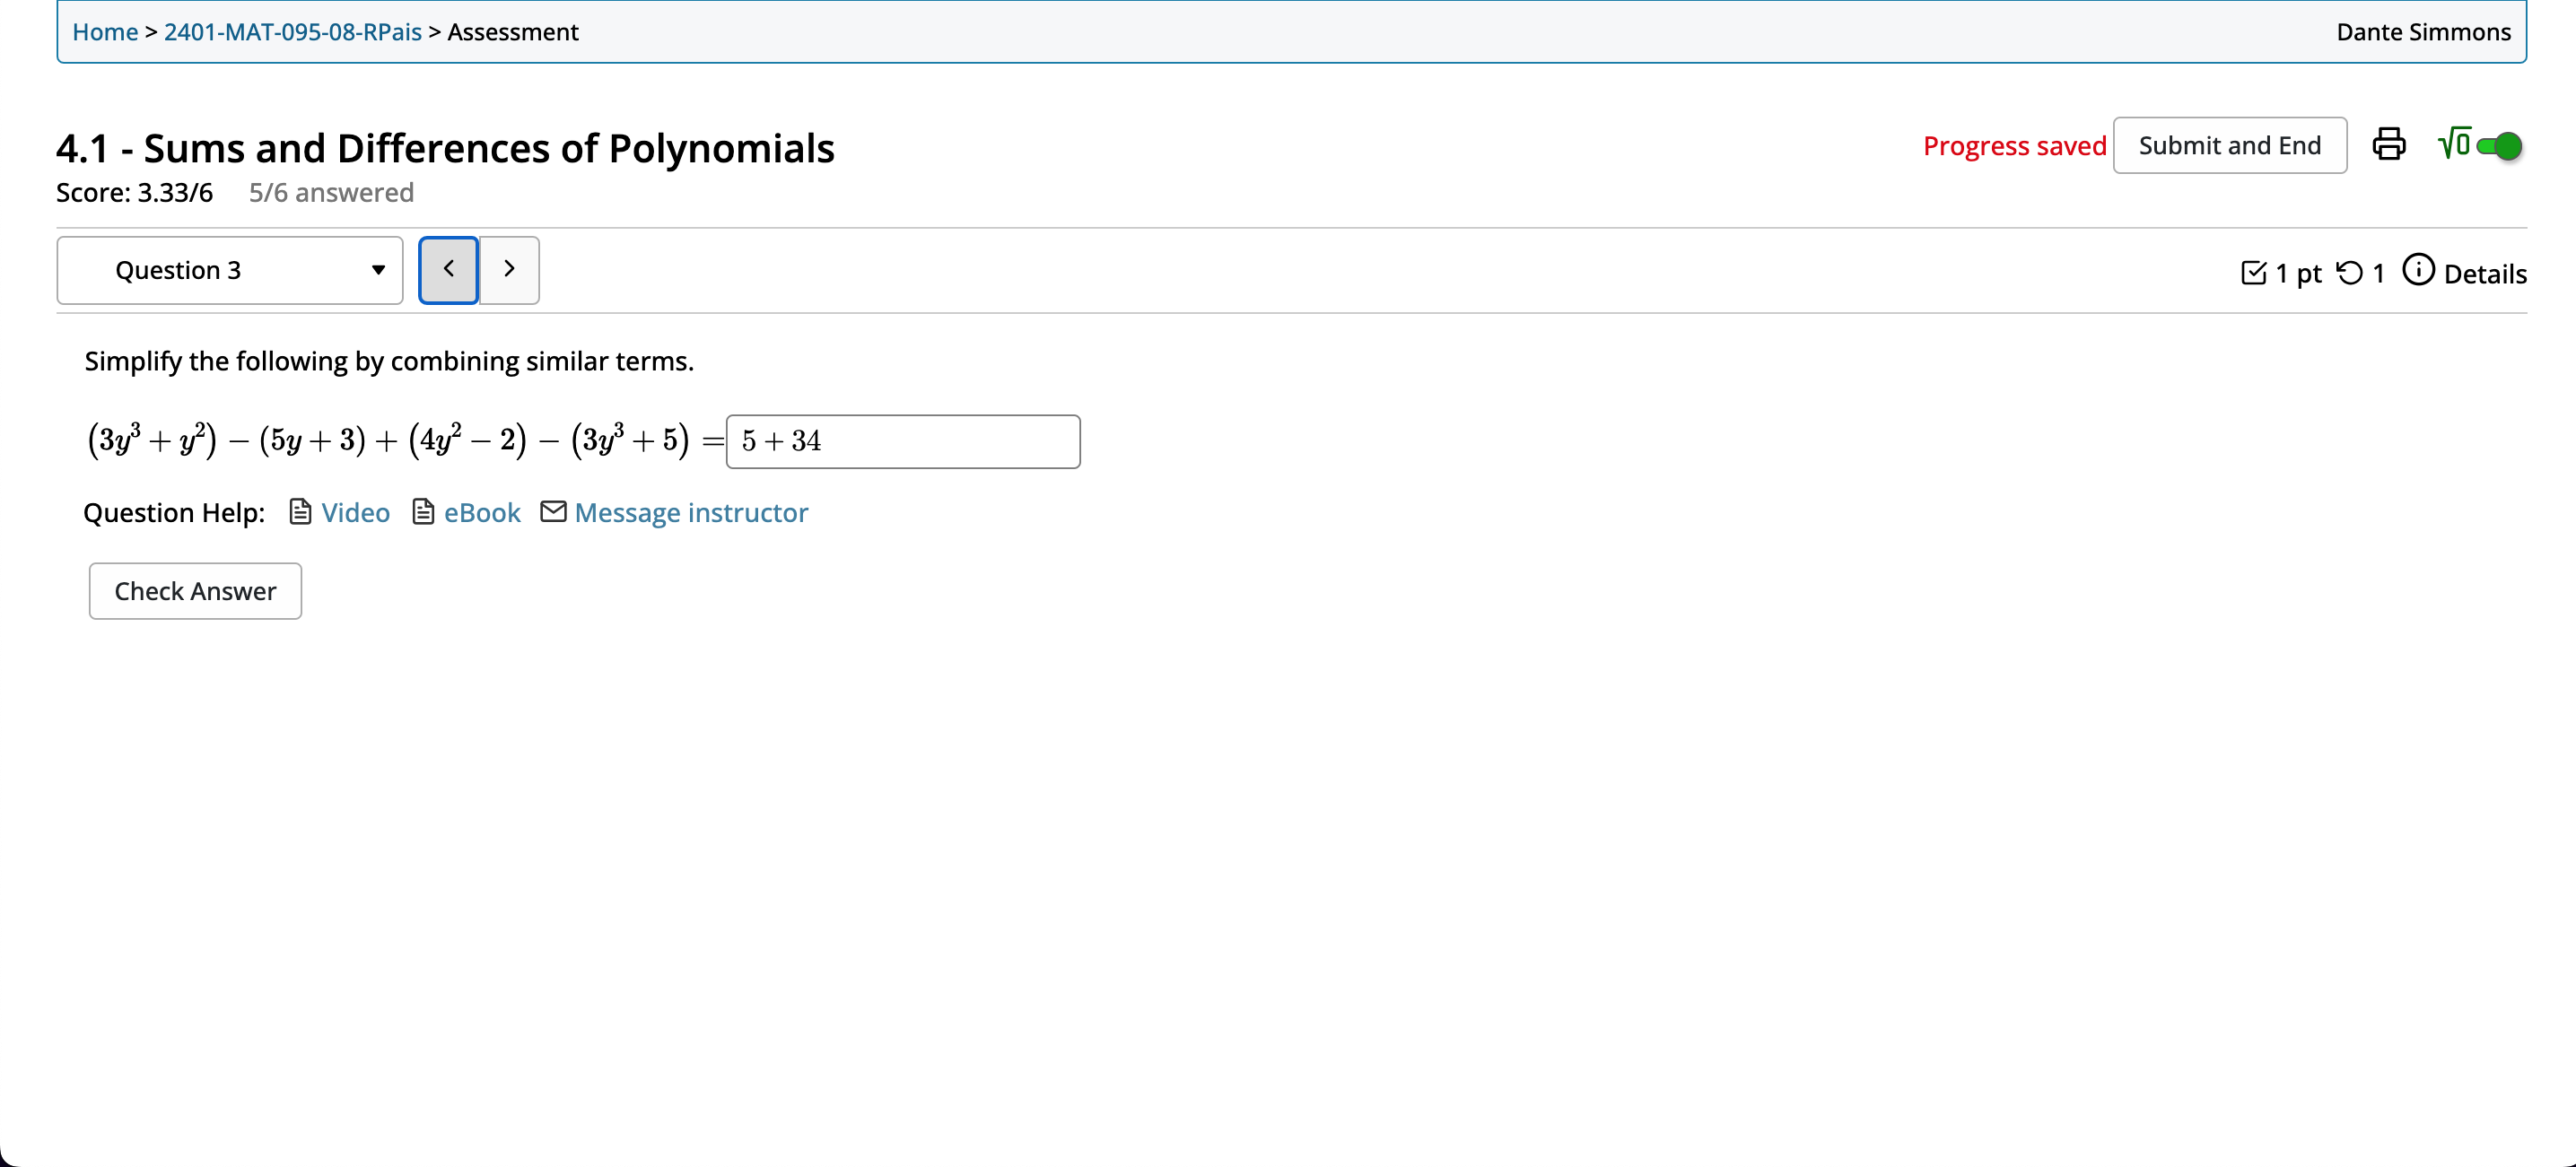Click the Check Answer button

click(194, 591)
